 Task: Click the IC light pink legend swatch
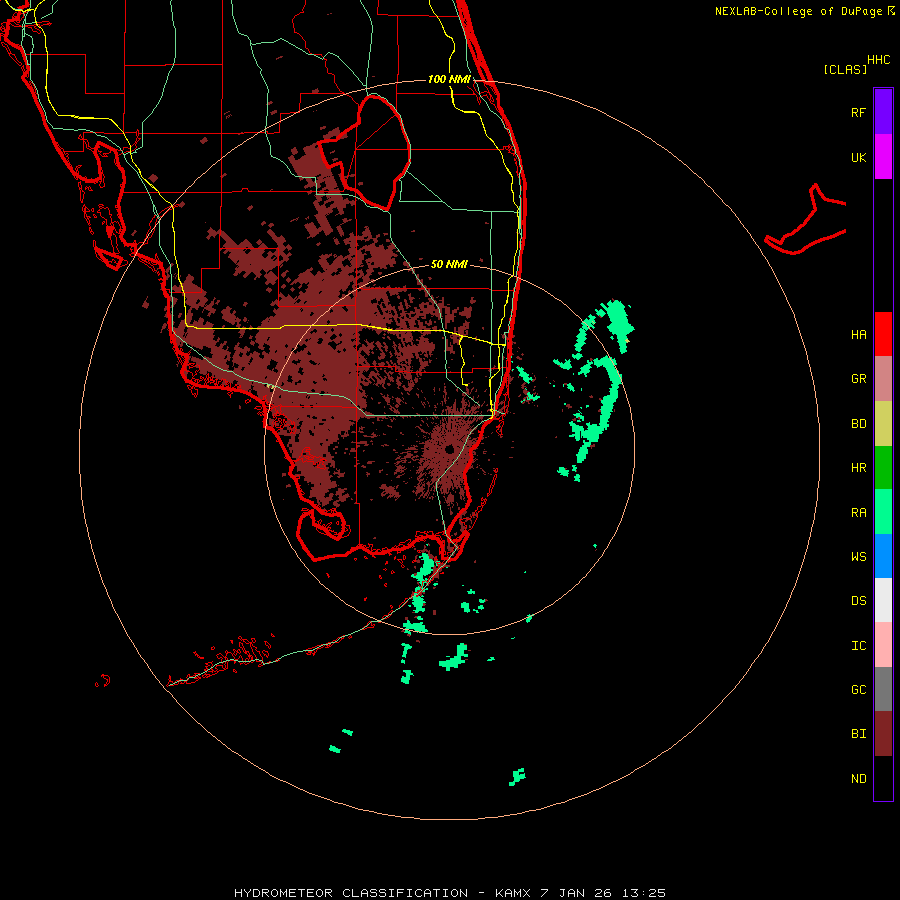(x=883, y=645)
